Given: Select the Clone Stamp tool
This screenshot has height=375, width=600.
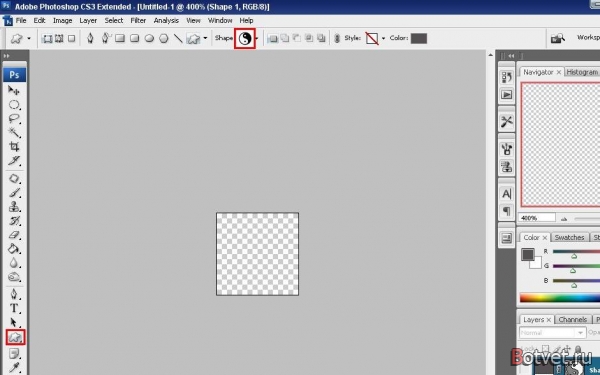Looking at the screenshot, I should [x=14, y=207].
